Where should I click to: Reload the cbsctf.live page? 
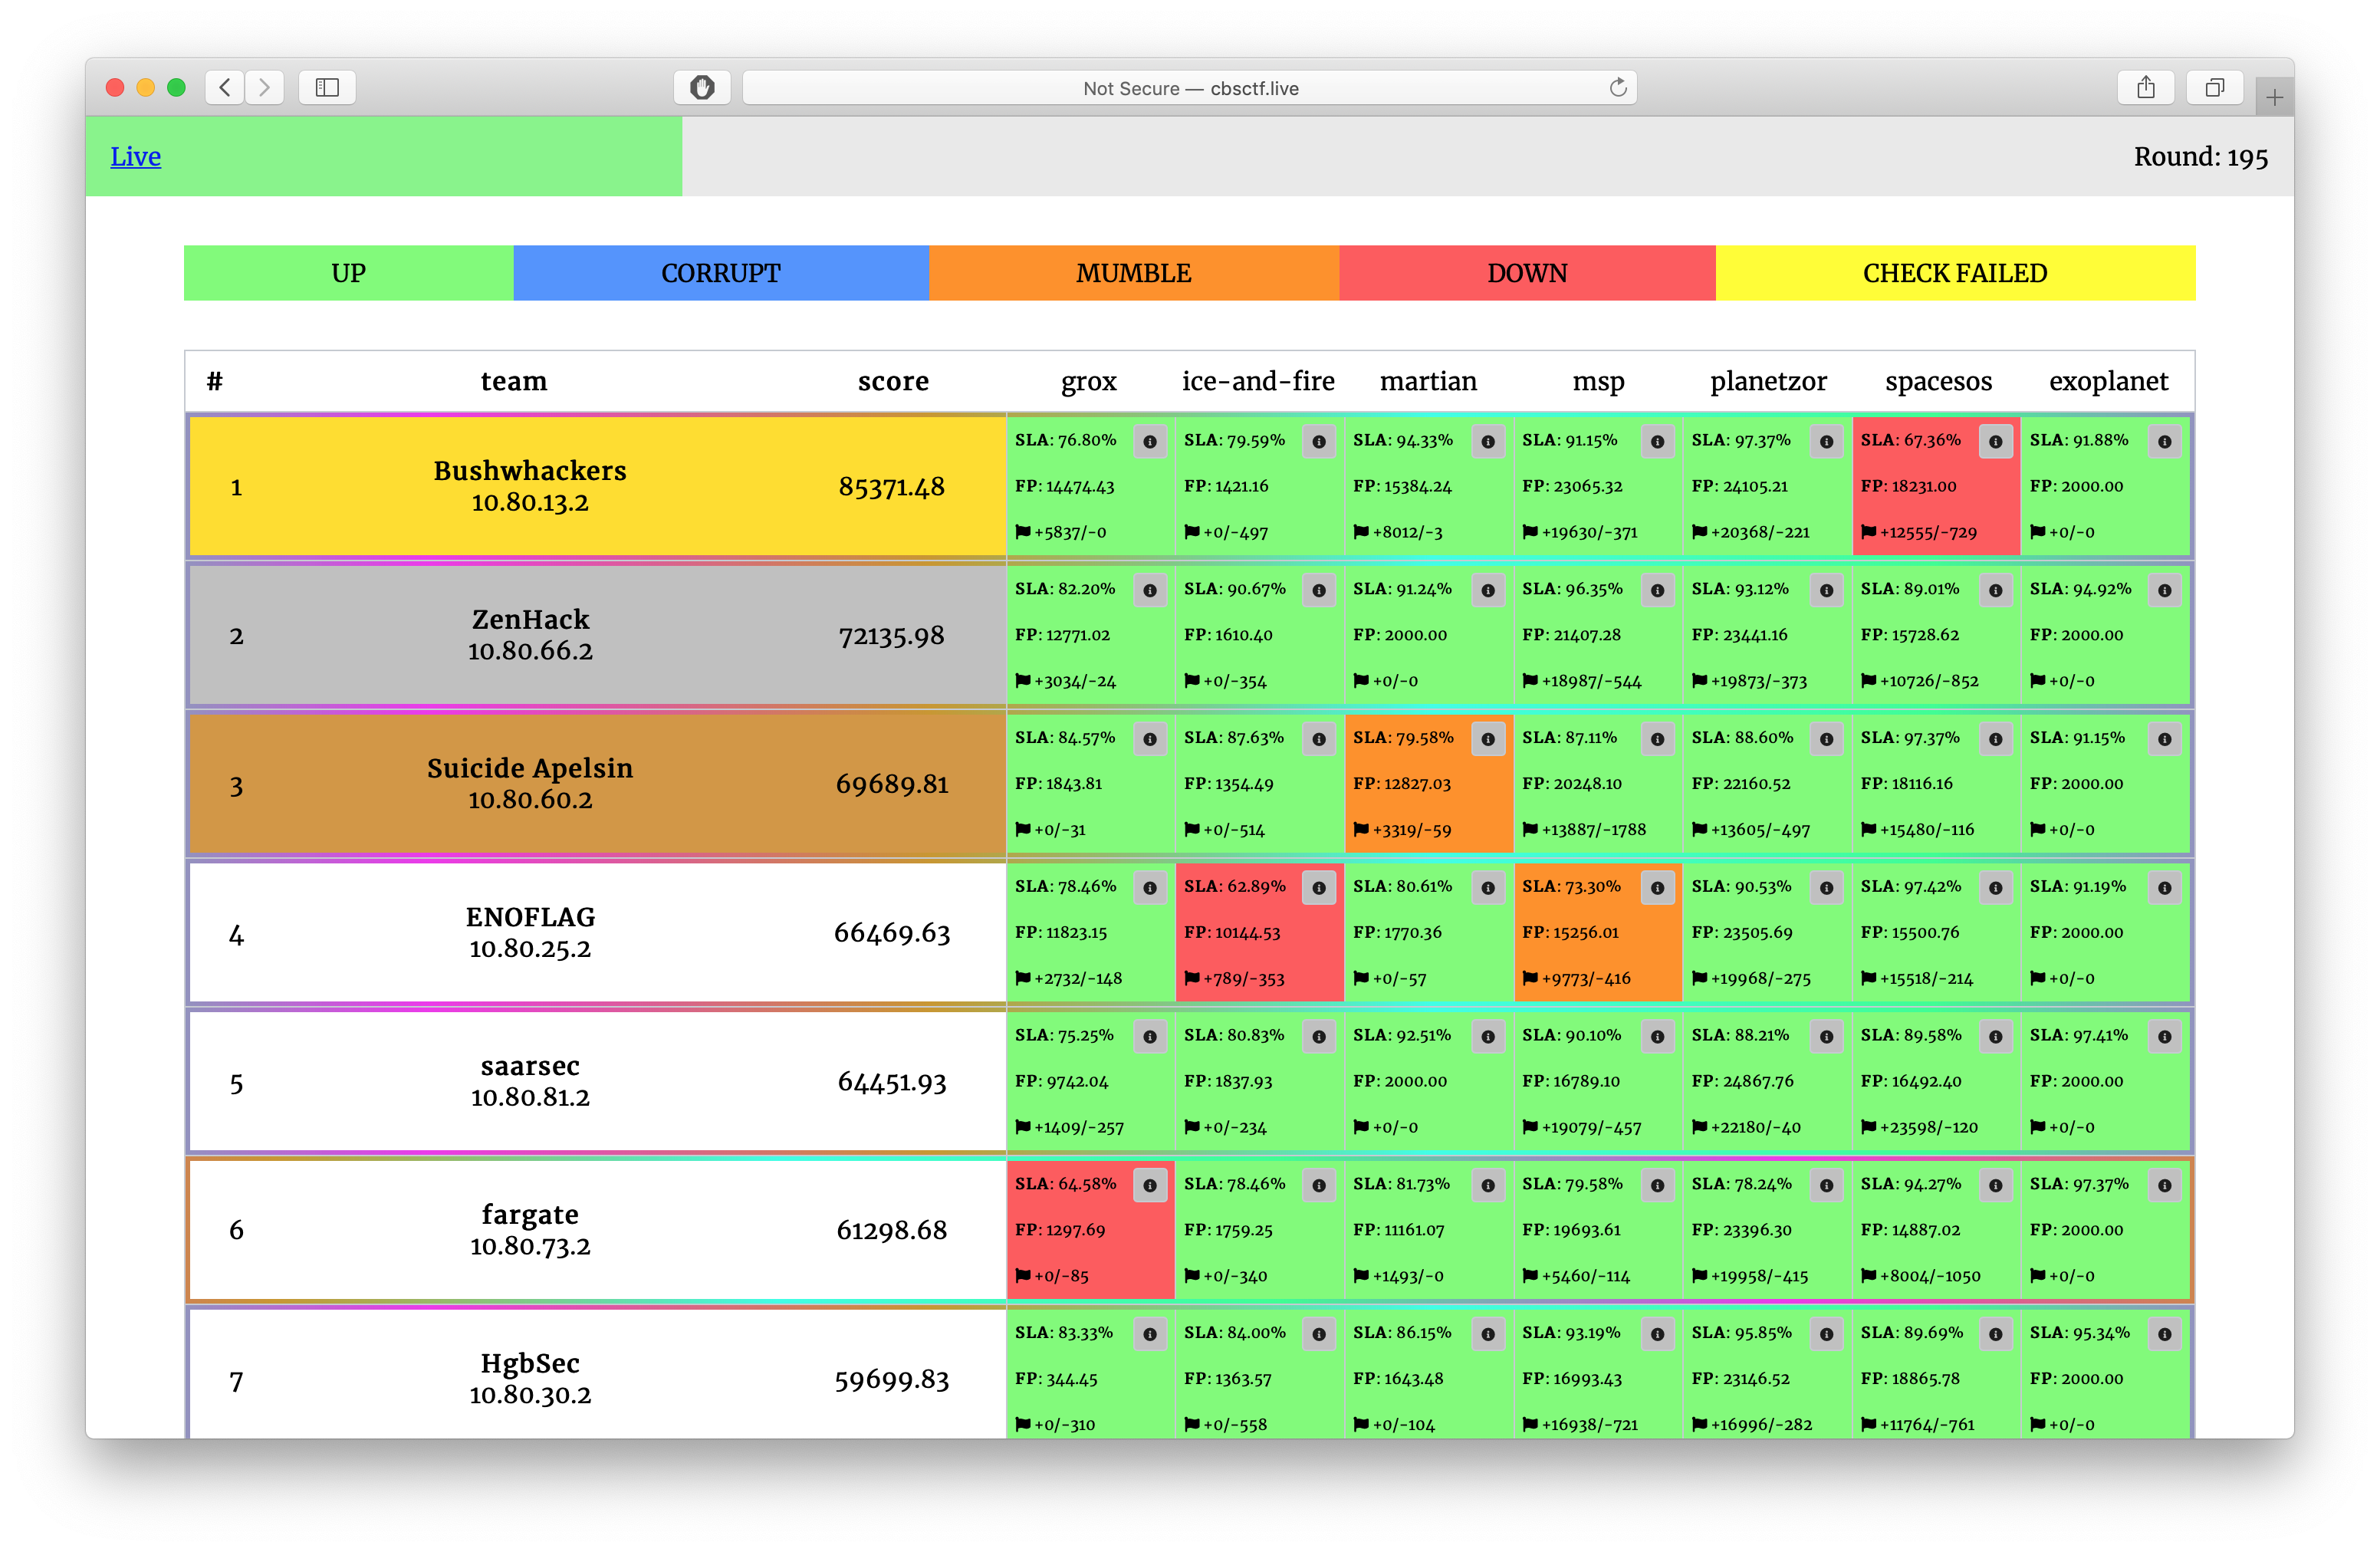coord(1617,88)
